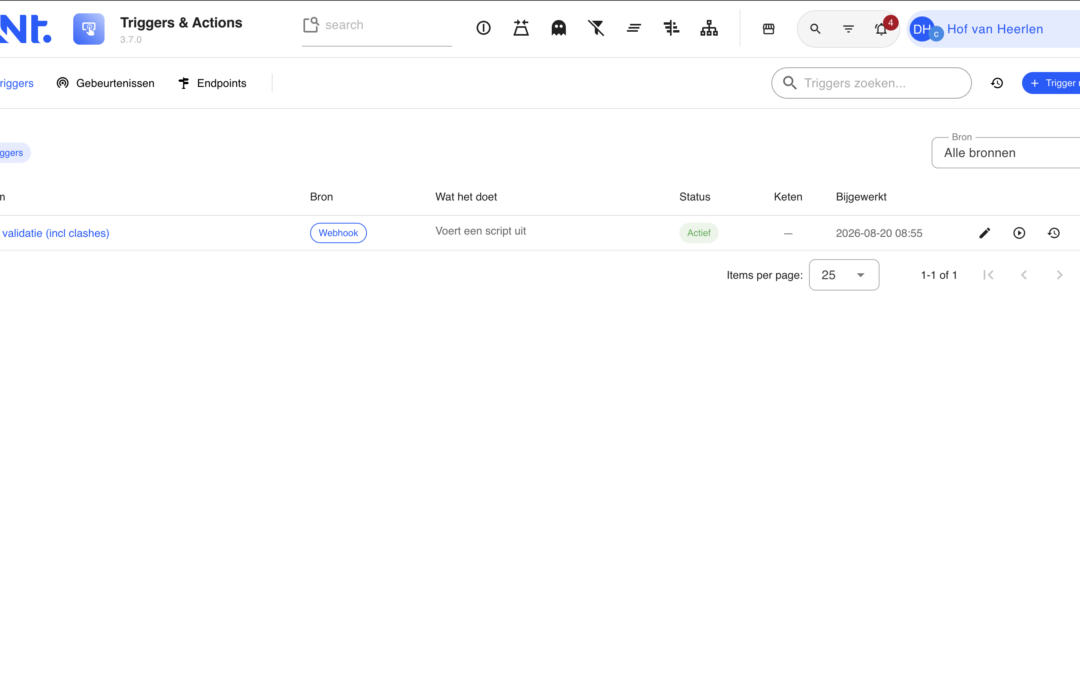Click the Actief status badge

pyautogui.click(x=698, y=233)
